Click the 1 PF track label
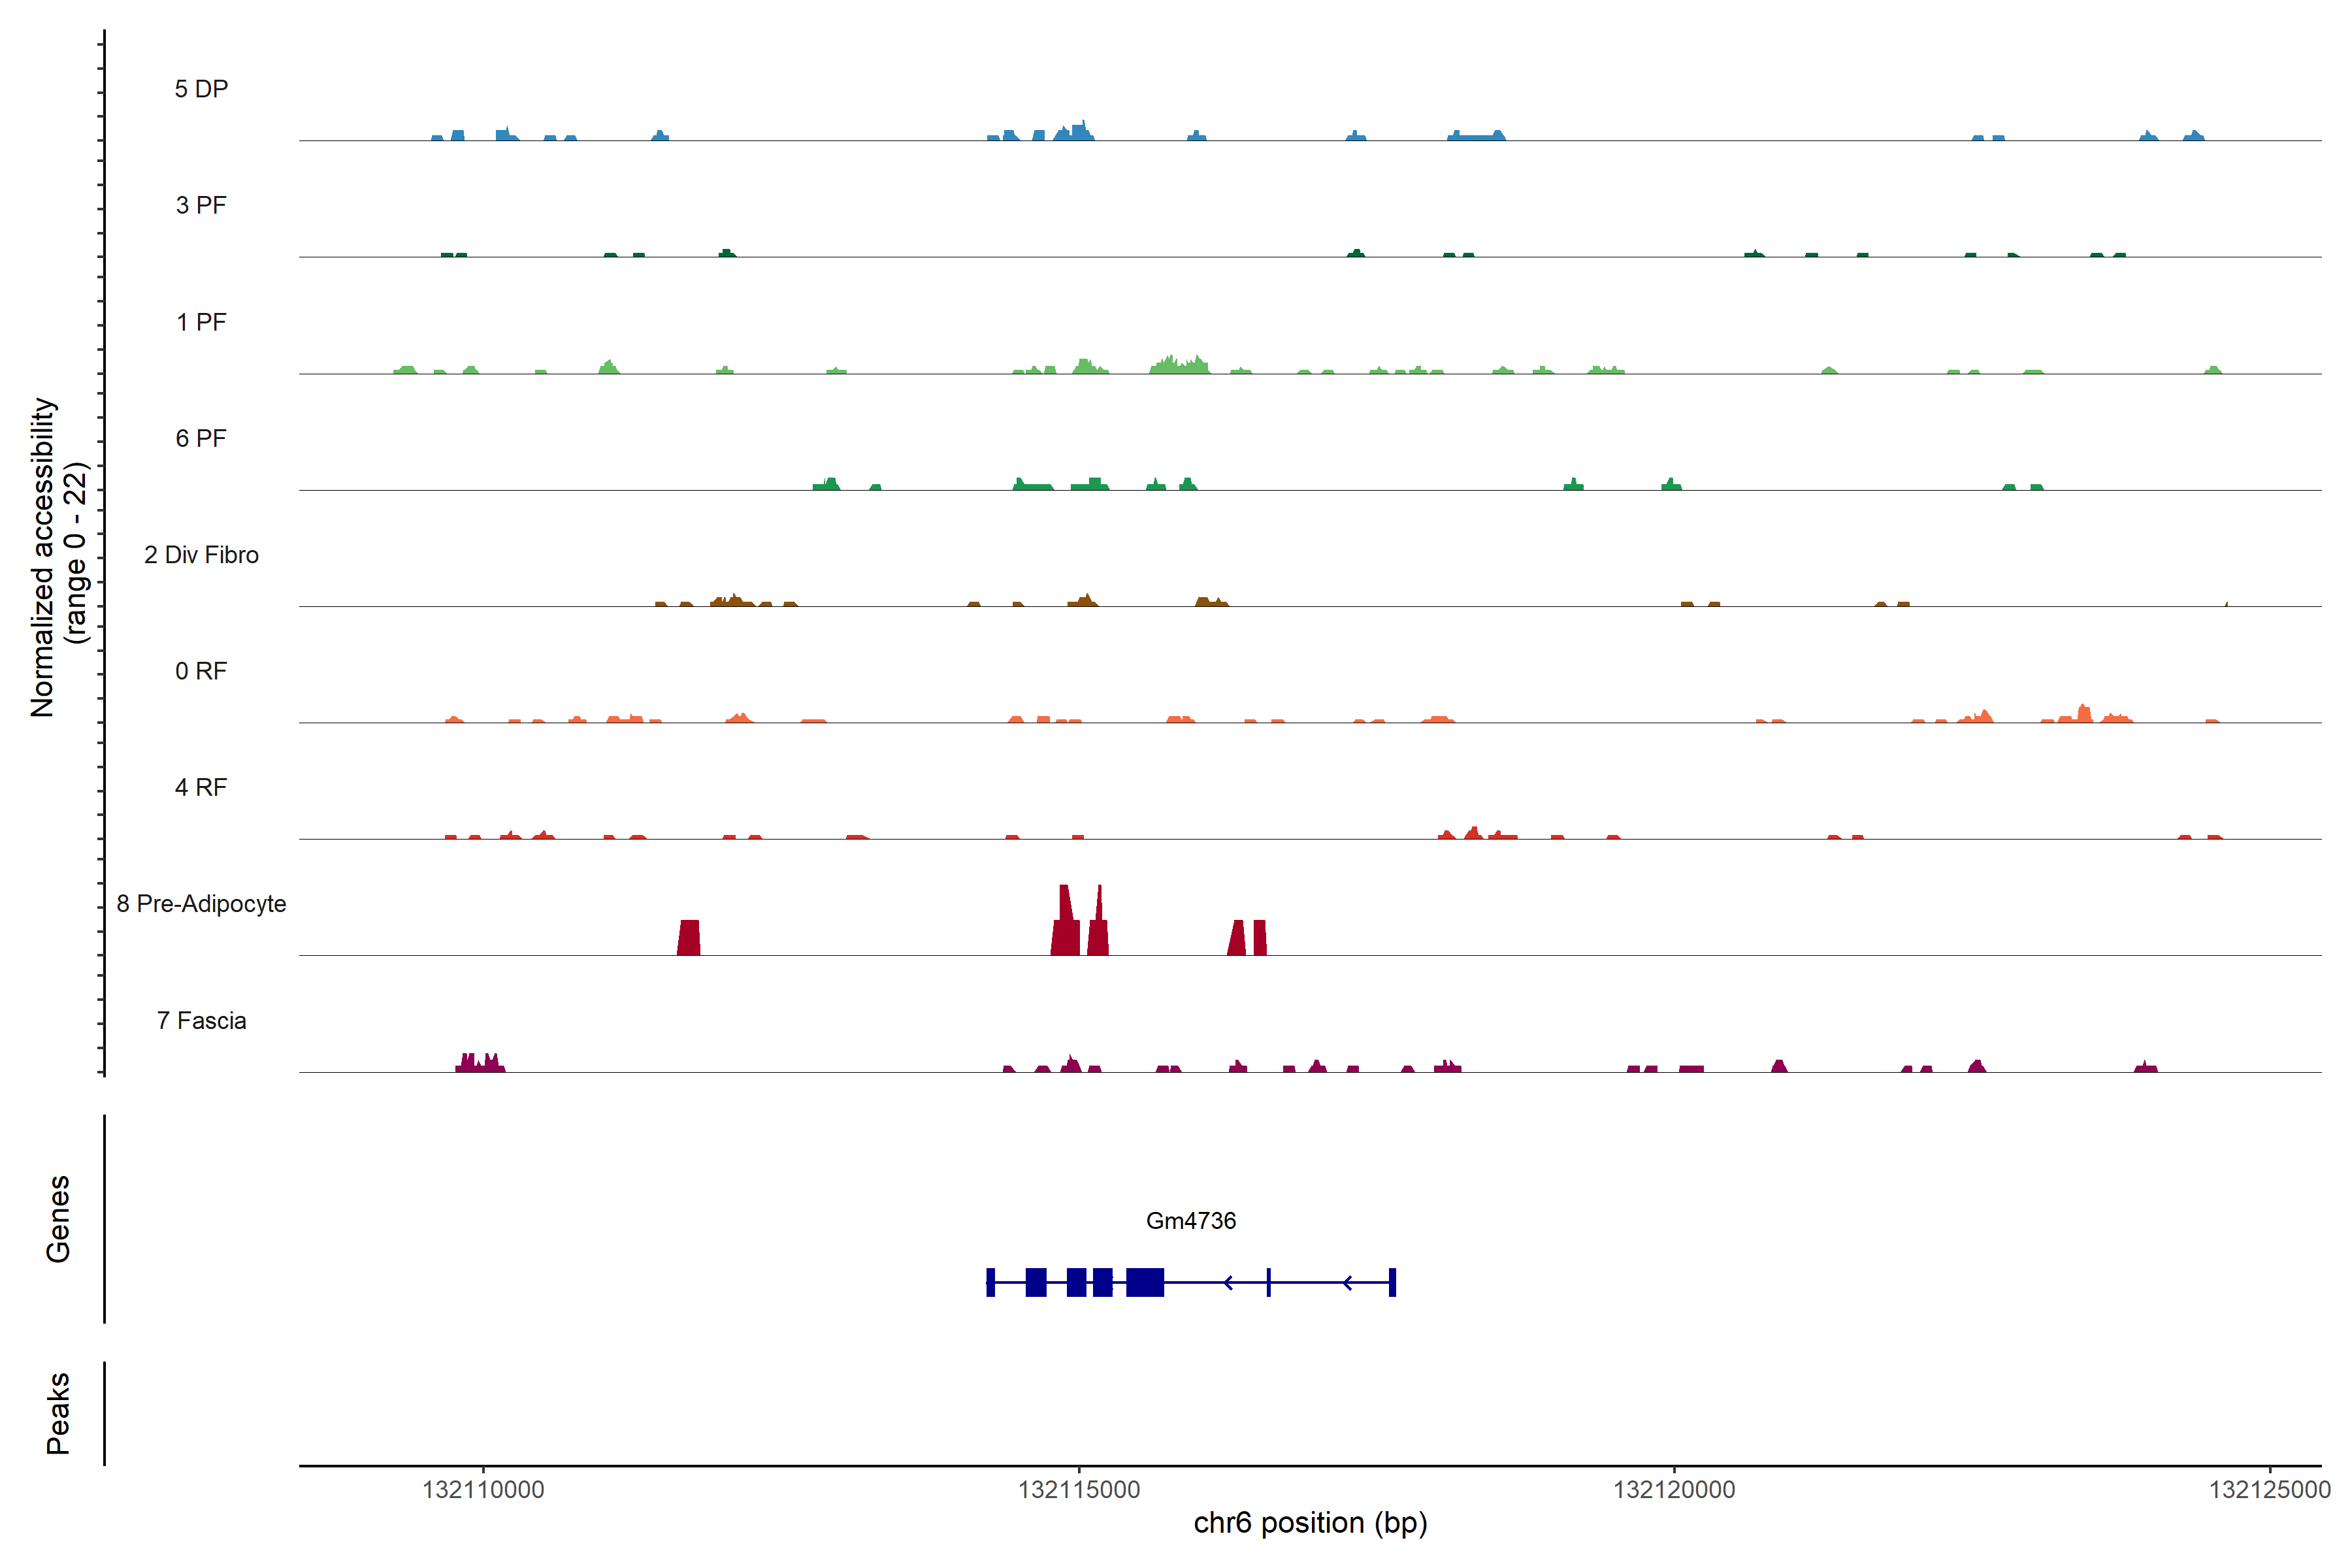The width and height of the screenshot is (2352, 1568). coord(201,322)
